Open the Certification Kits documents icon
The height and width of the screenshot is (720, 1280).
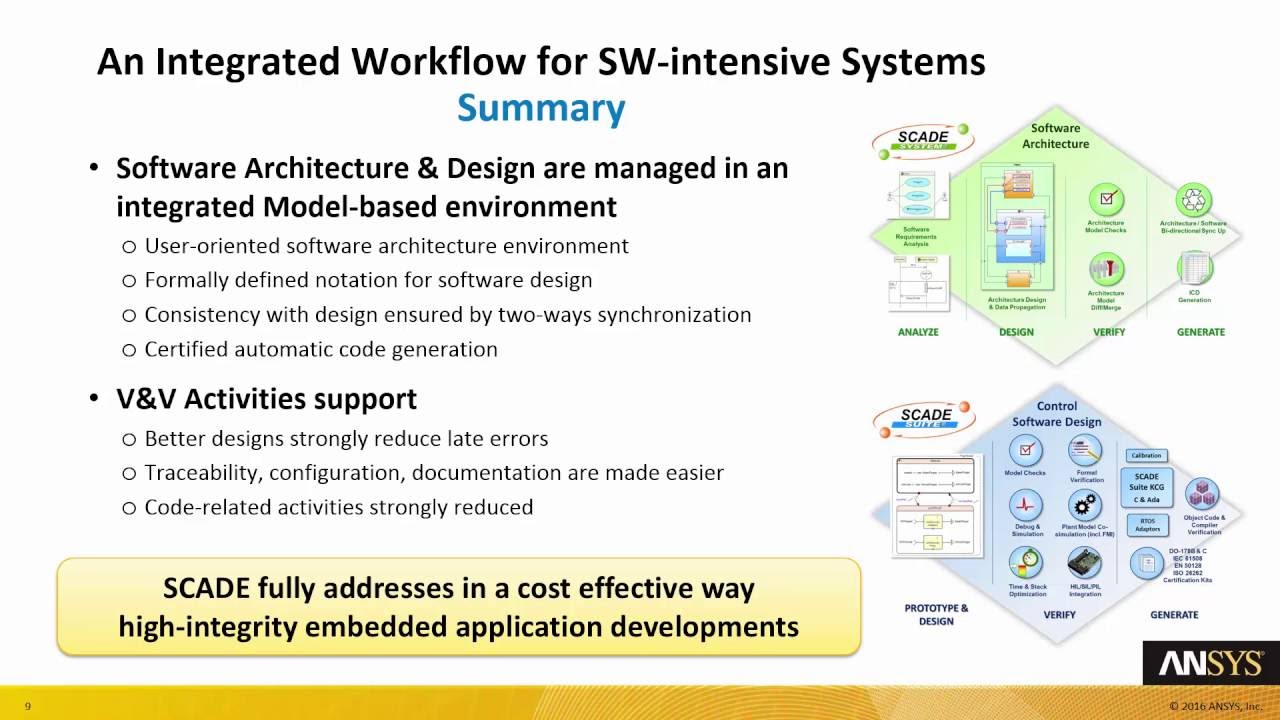[x=1145, y=563]
